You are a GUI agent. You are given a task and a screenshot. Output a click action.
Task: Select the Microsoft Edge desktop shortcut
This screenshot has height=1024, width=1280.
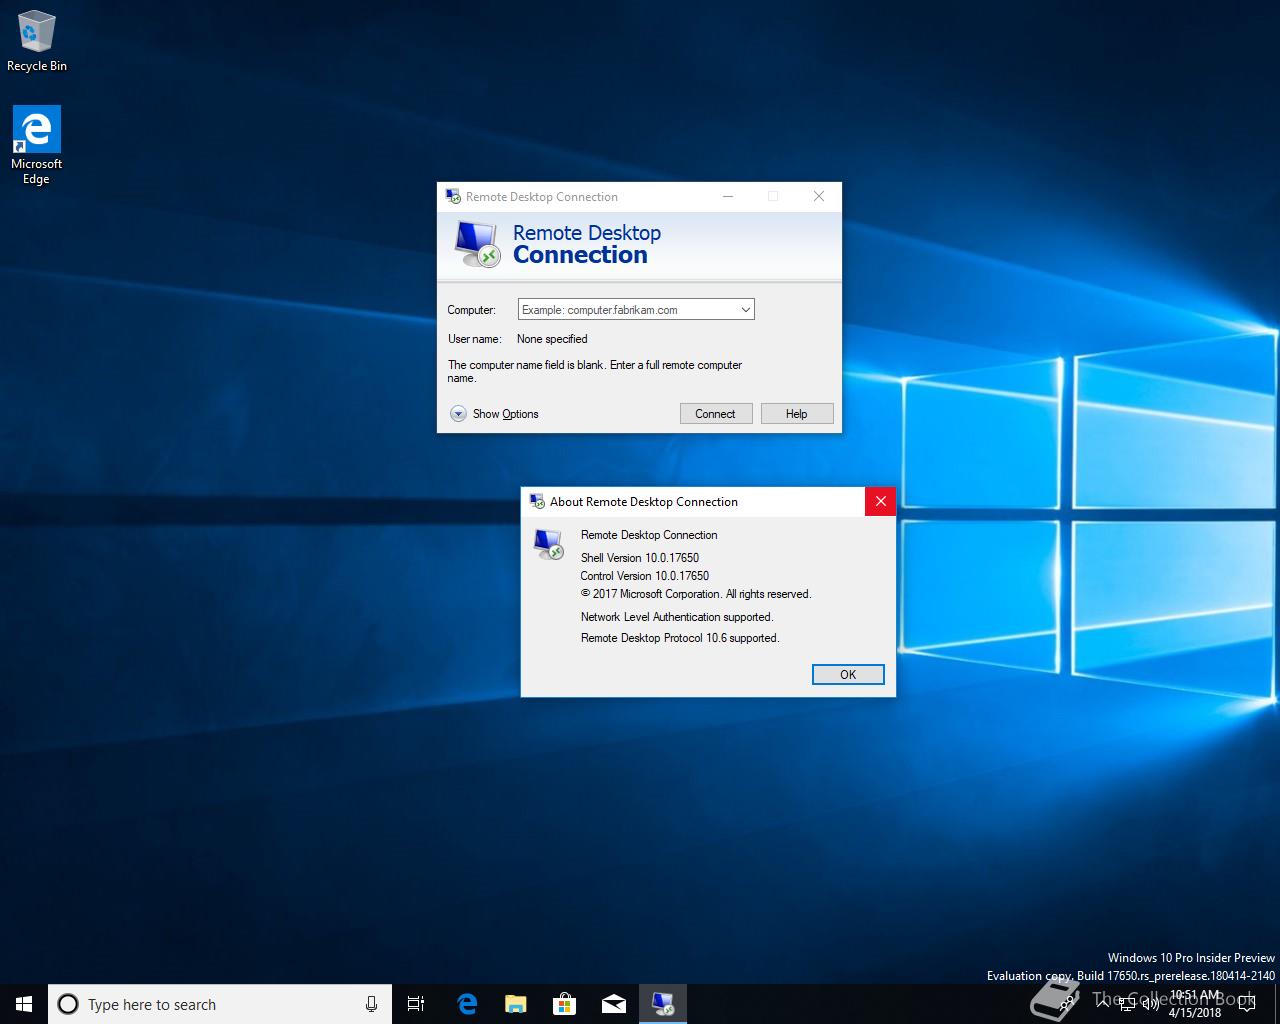[37, 146]
